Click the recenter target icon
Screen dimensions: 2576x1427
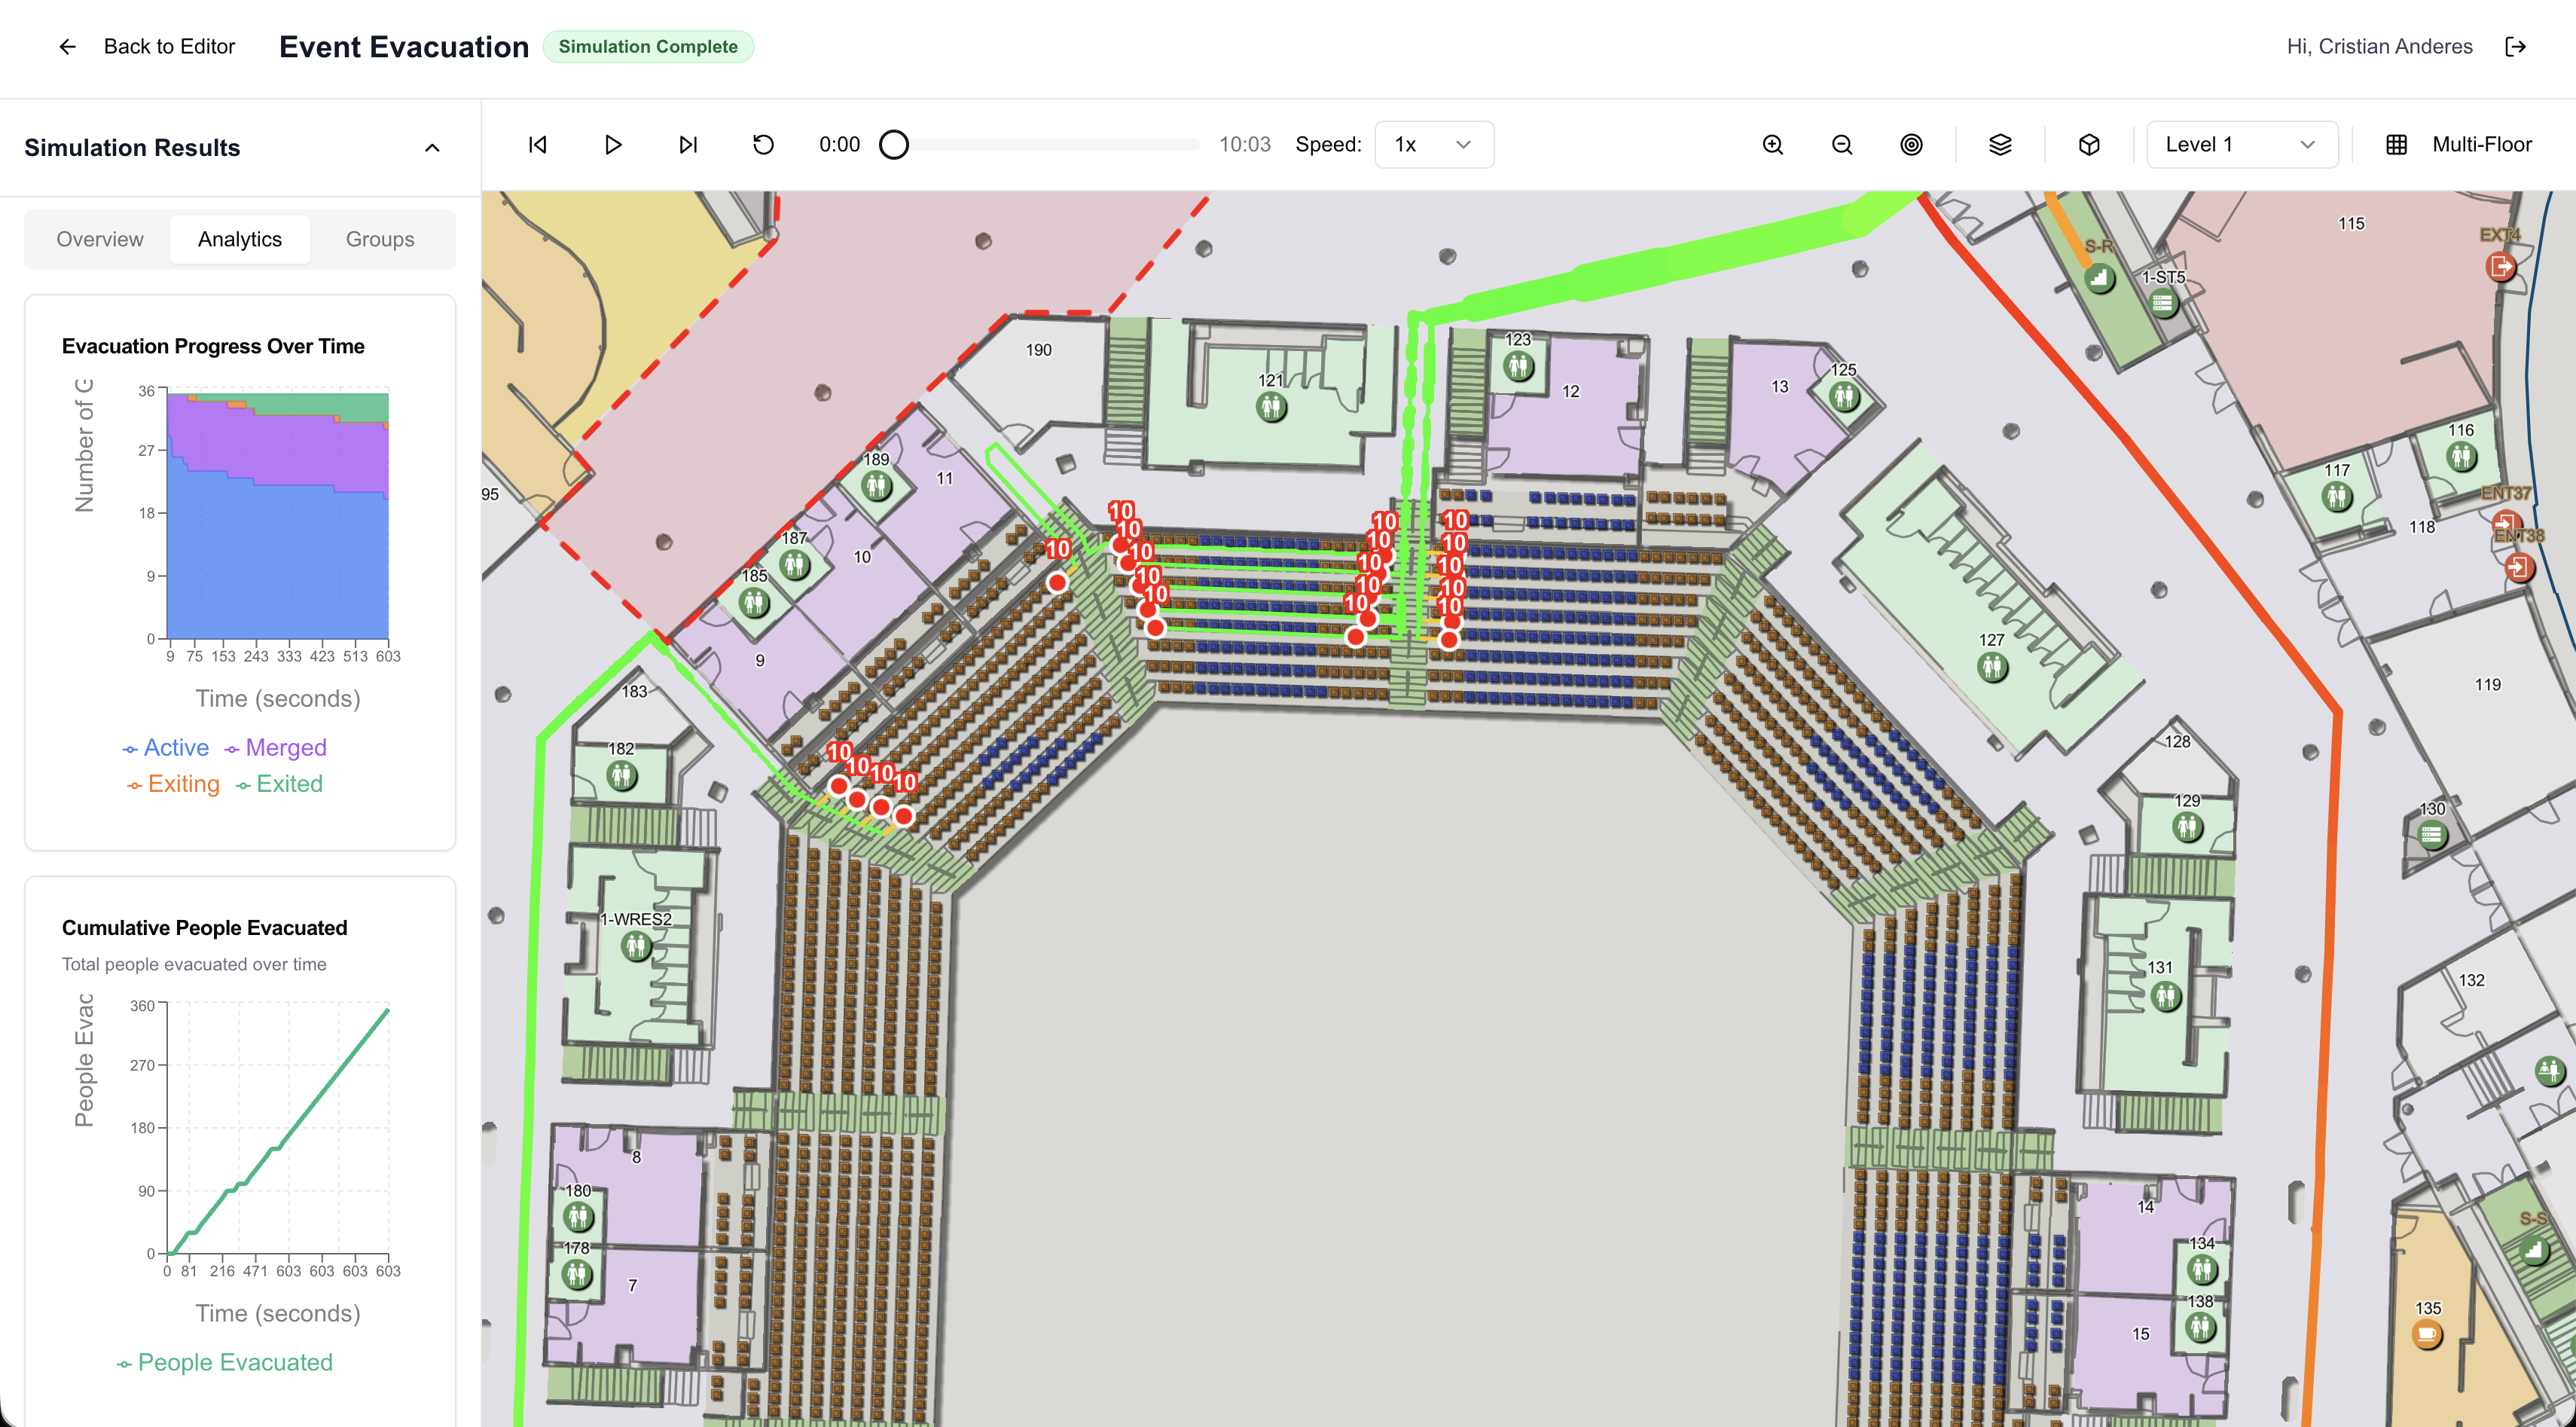click(x=1911, y=145)
